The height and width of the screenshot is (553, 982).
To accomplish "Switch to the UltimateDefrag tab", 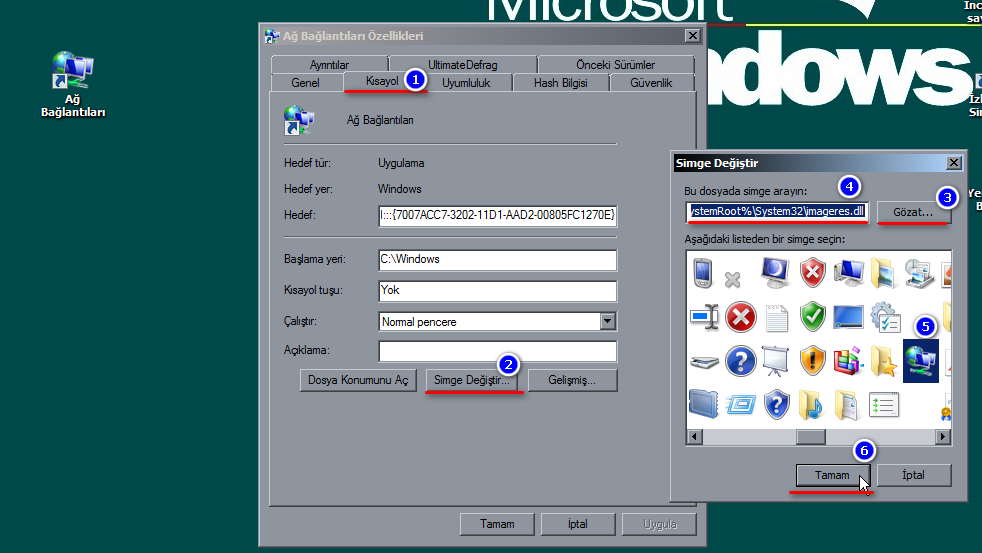I will (463, 65).
